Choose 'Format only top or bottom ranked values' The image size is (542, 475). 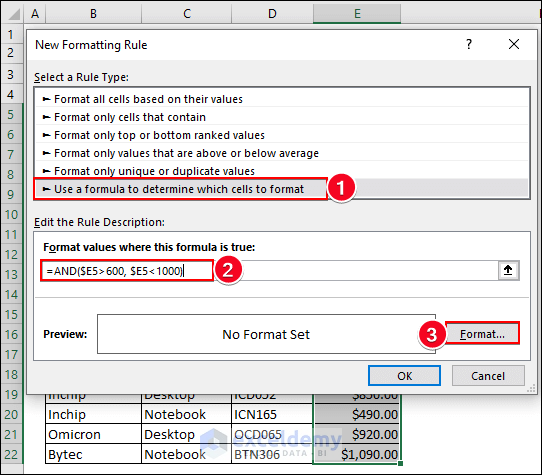click(x=281, y=135)
